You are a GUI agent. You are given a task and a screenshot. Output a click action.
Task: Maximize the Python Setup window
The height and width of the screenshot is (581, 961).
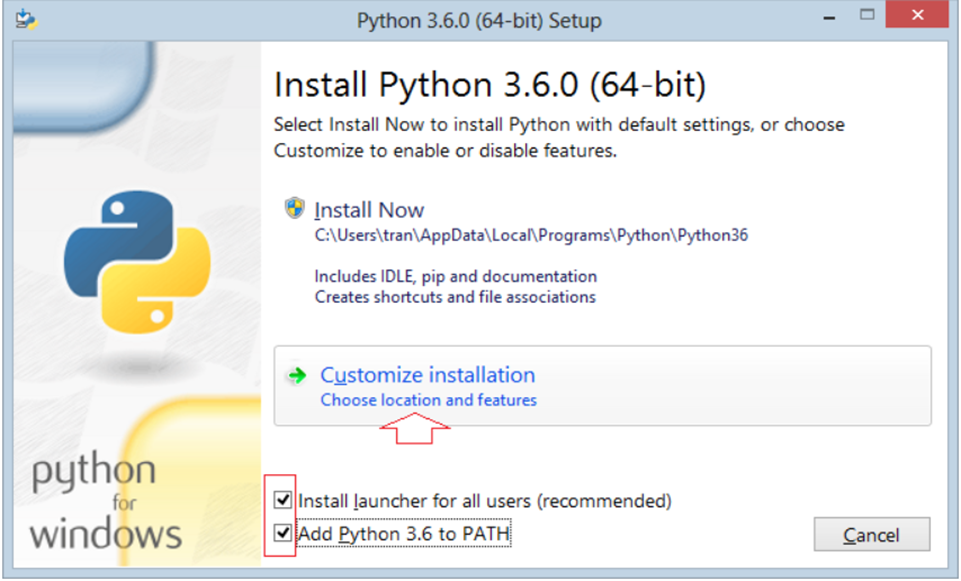point(867,15)
